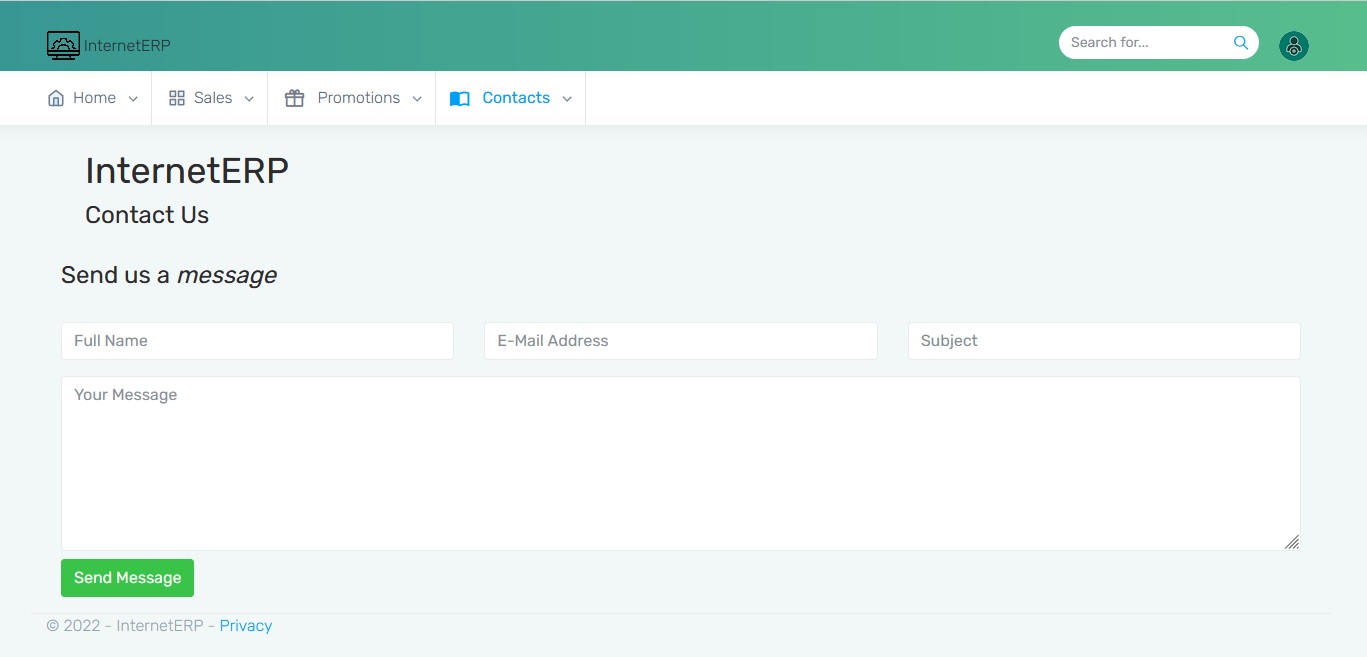Click the Send Message button
The image size is (1367, 657).
[x=127, y=578]
